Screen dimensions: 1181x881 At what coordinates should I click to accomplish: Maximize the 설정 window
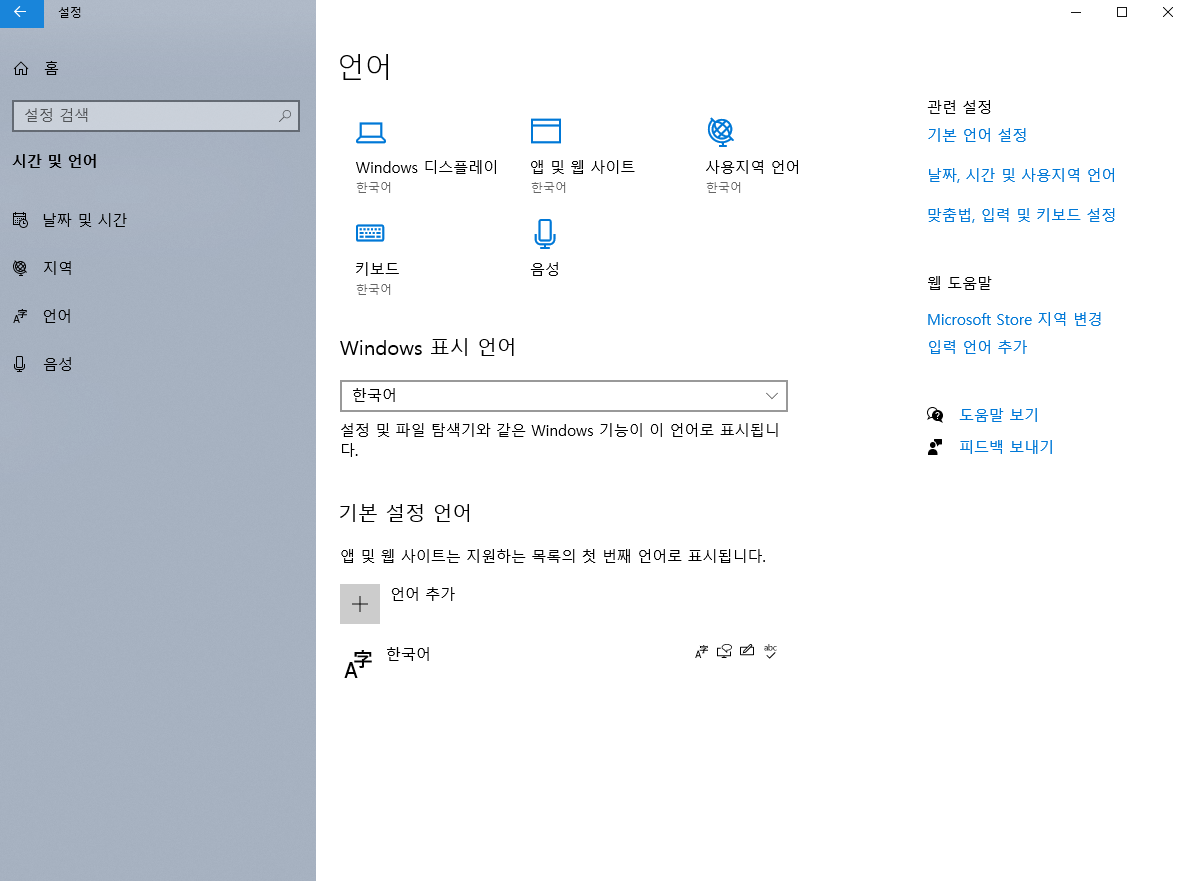pos(1121,12)
